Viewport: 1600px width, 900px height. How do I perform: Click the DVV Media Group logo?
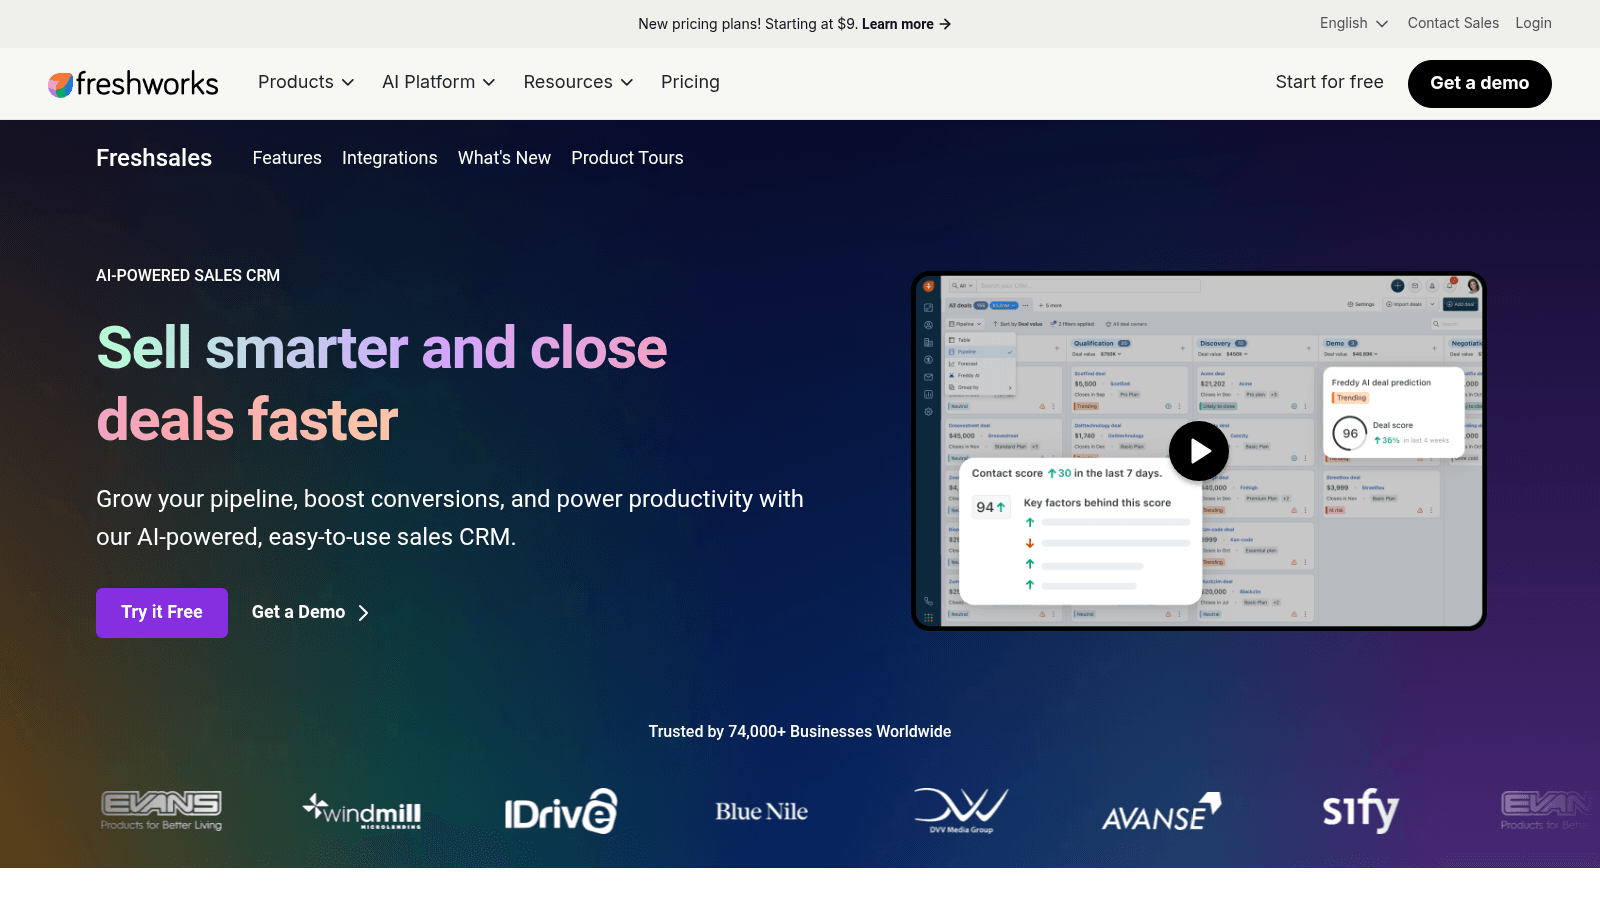coord(961,811)
